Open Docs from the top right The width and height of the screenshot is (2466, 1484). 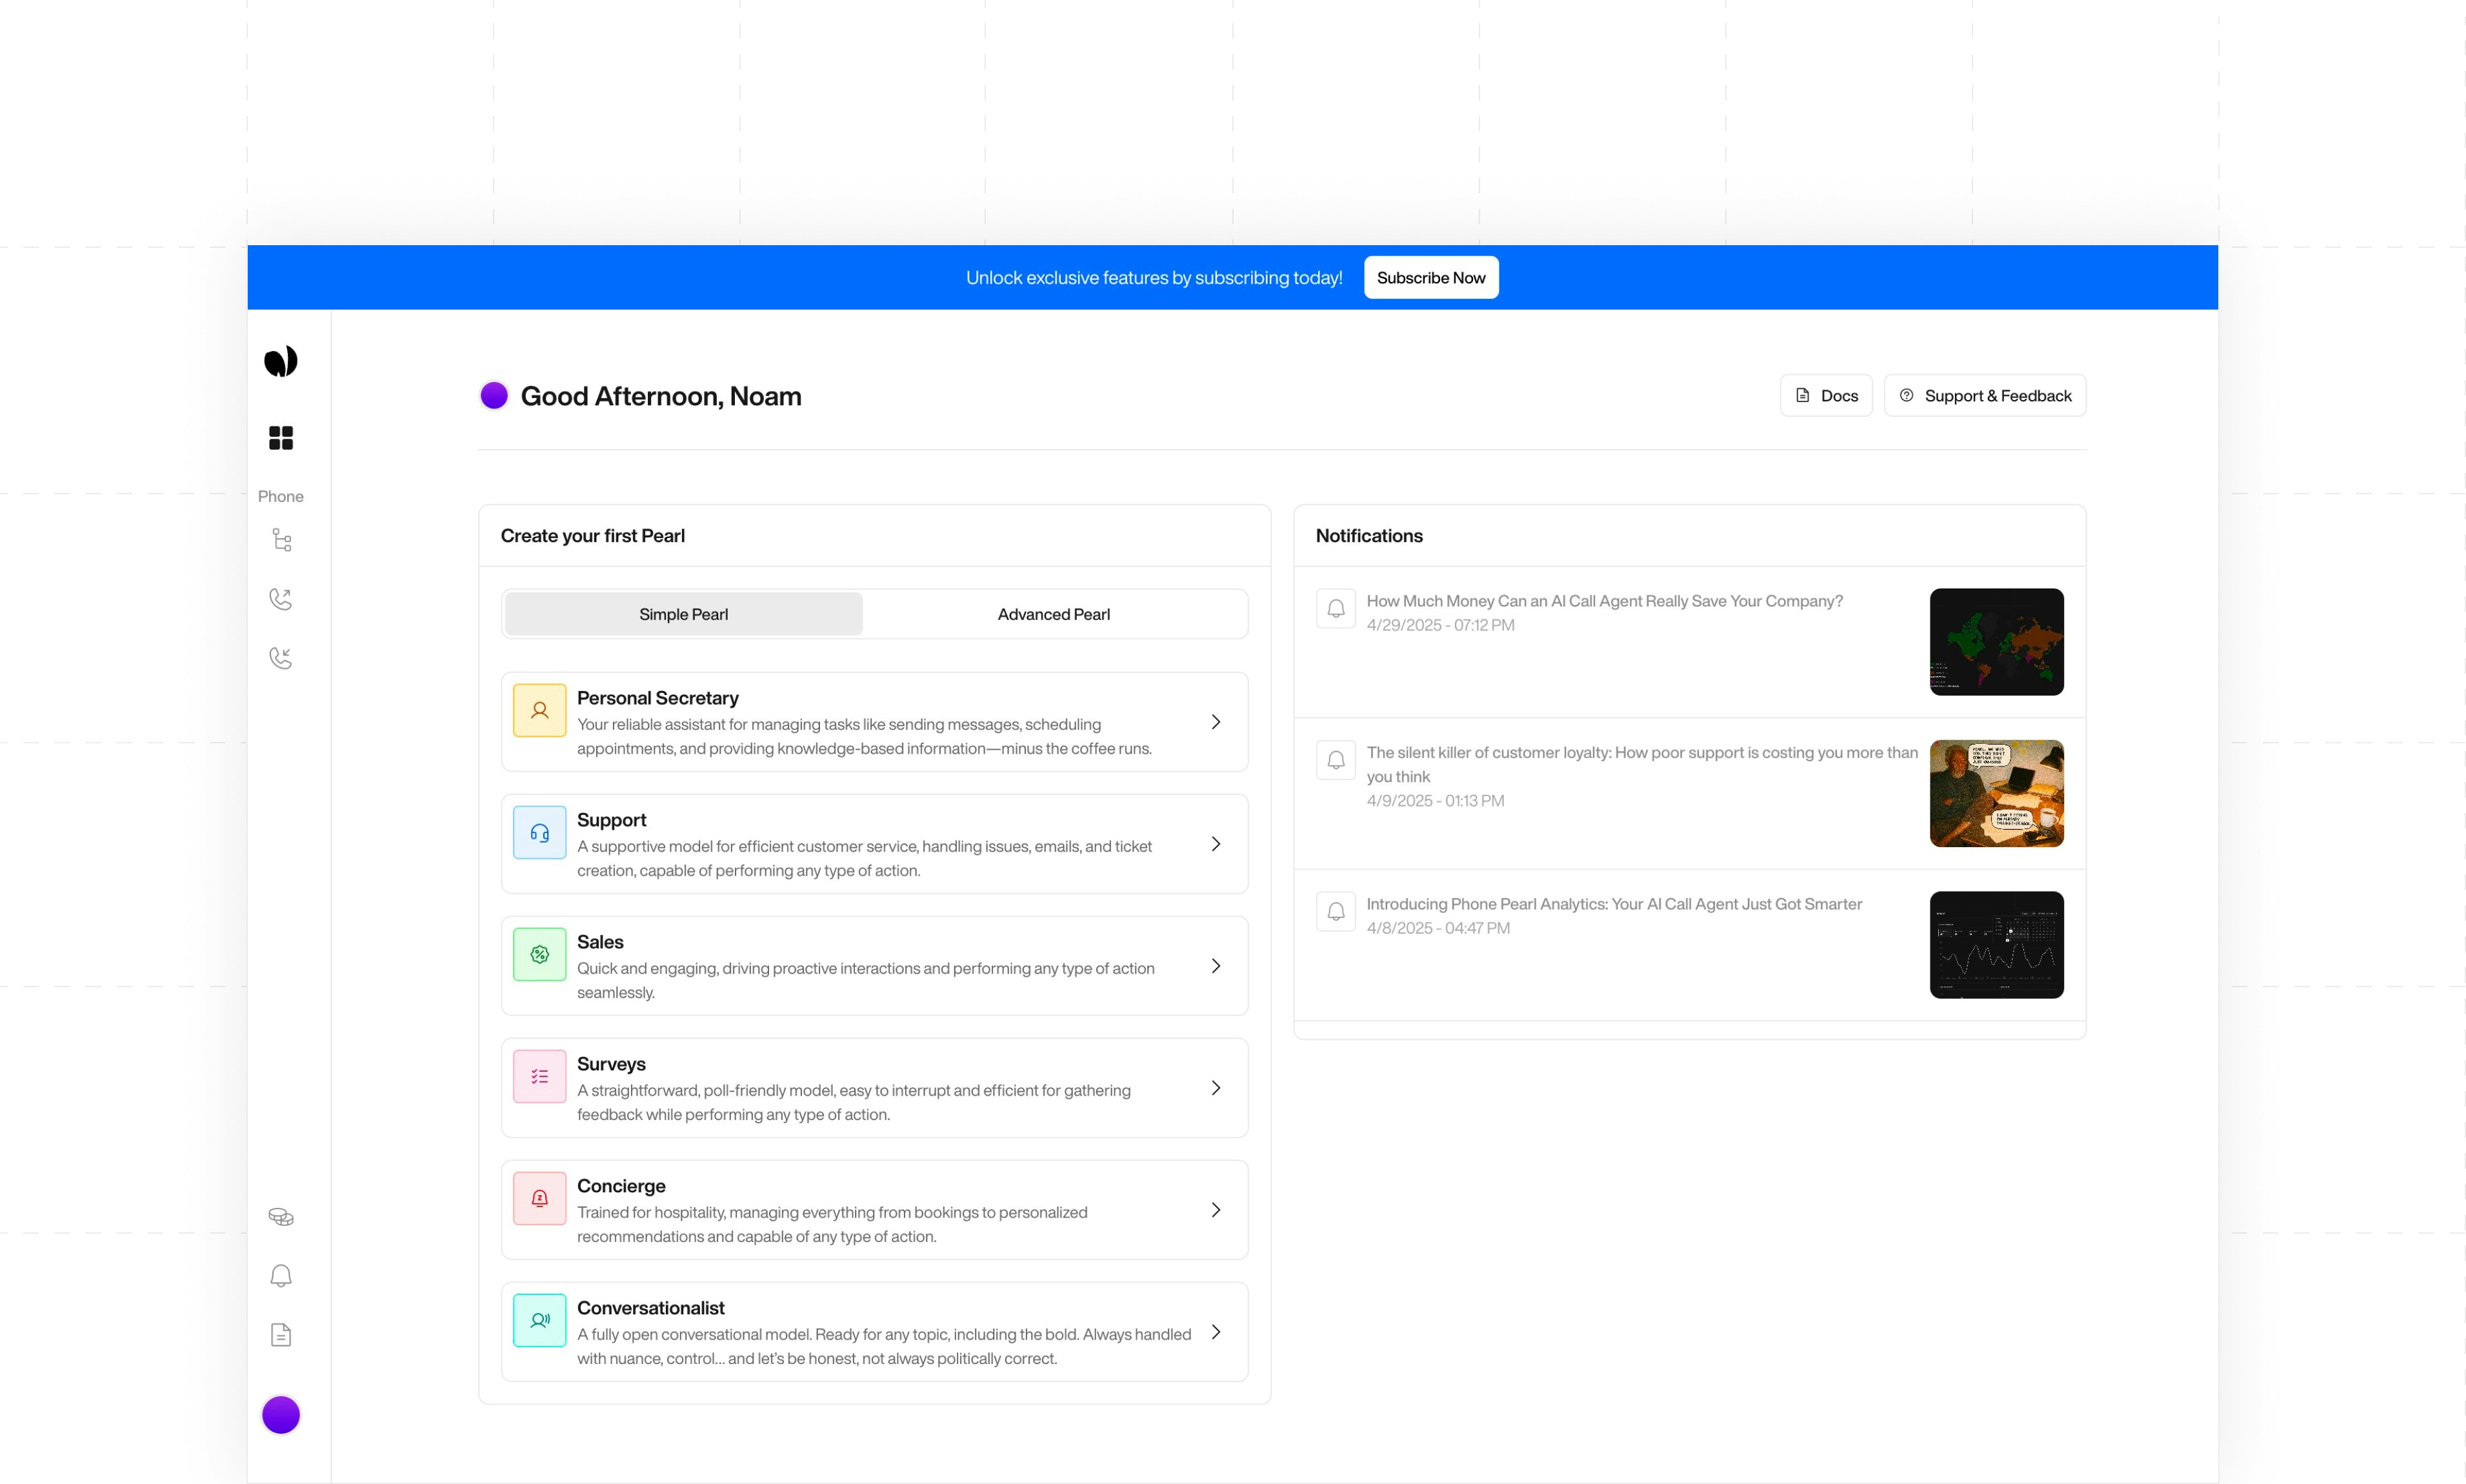coord(1826,395)
